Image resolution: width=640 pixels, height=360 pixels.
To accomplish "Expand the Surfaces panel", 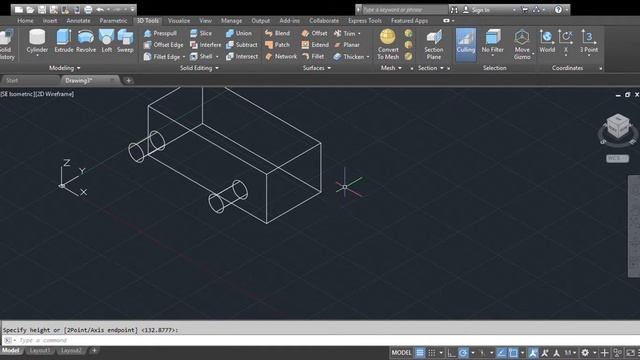I will pyautogui.click(x=317, y=68).
